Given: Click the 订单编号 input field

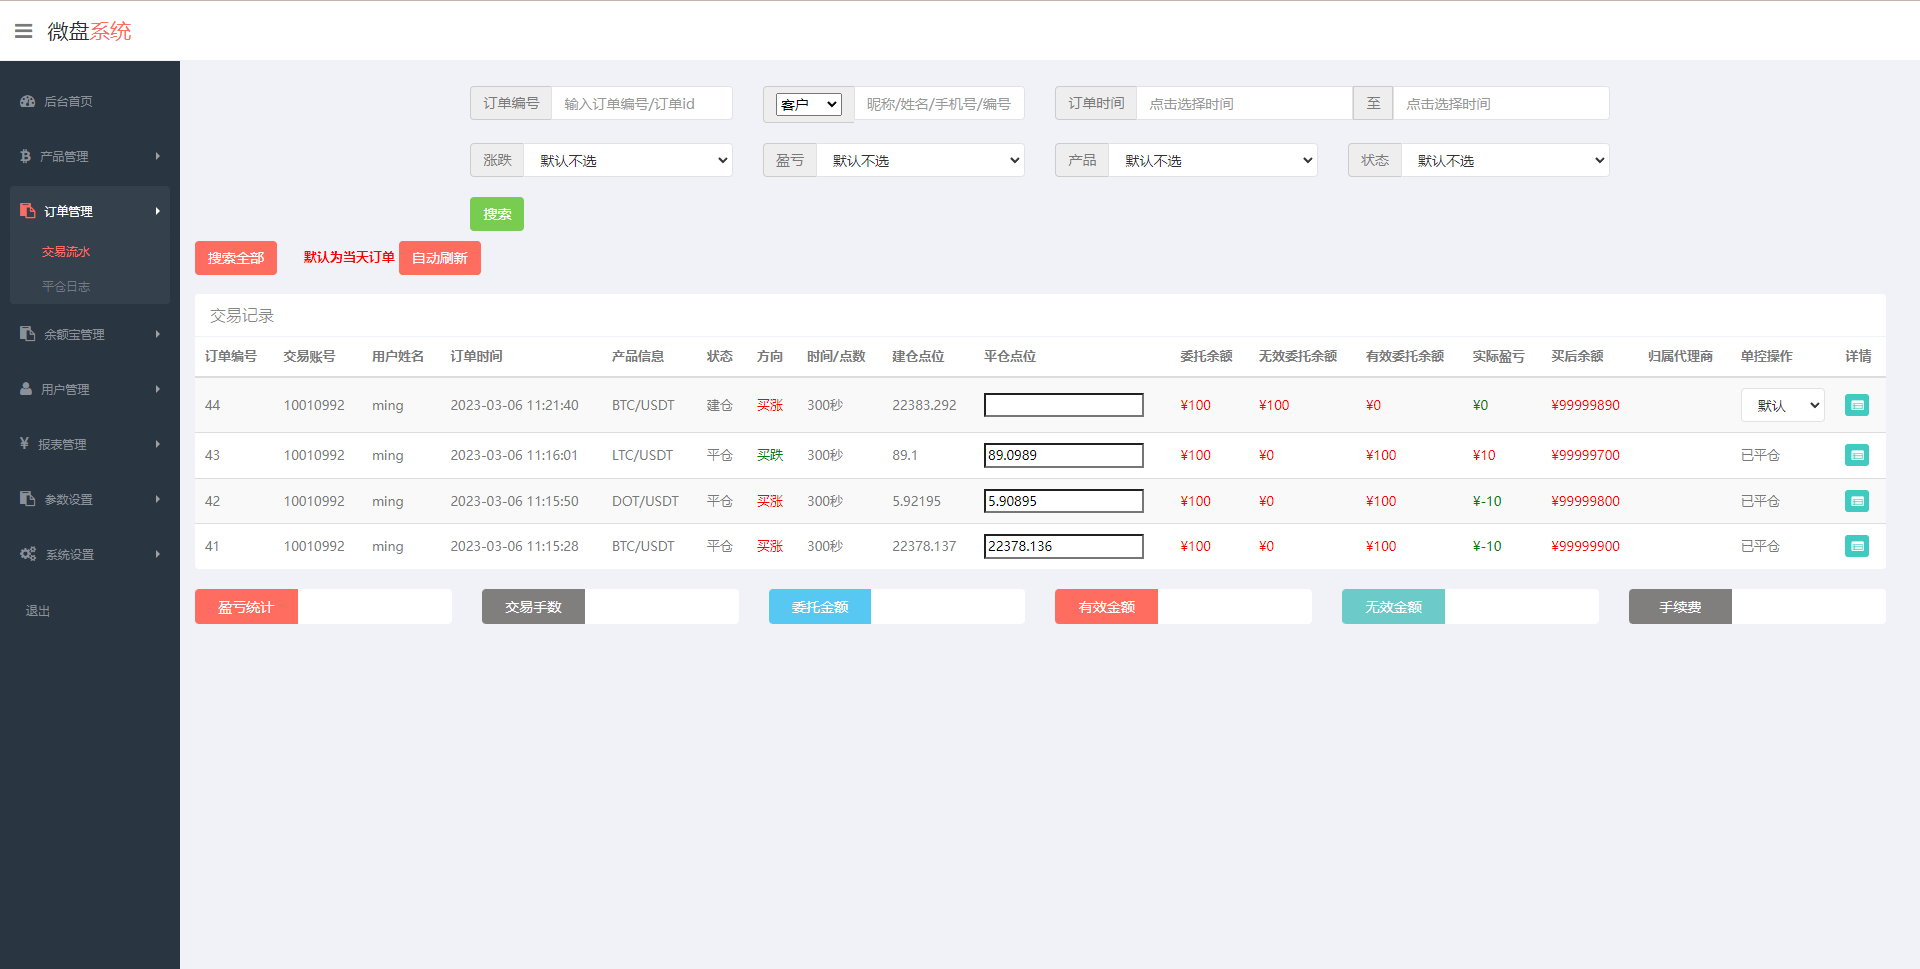Looking at the screenshot, I should [641, 103].
